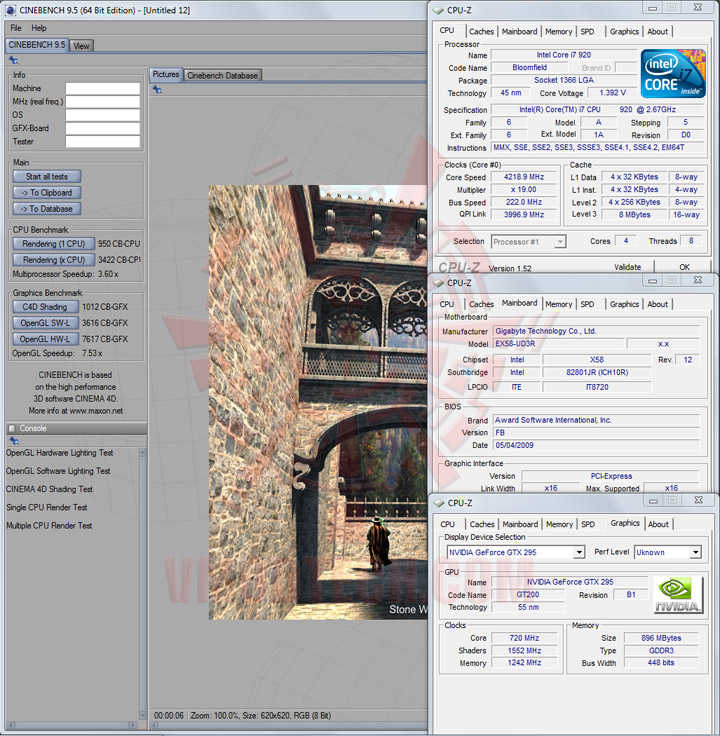
Task: Run the OpenGL SW-L test
Action: point(45,323)
